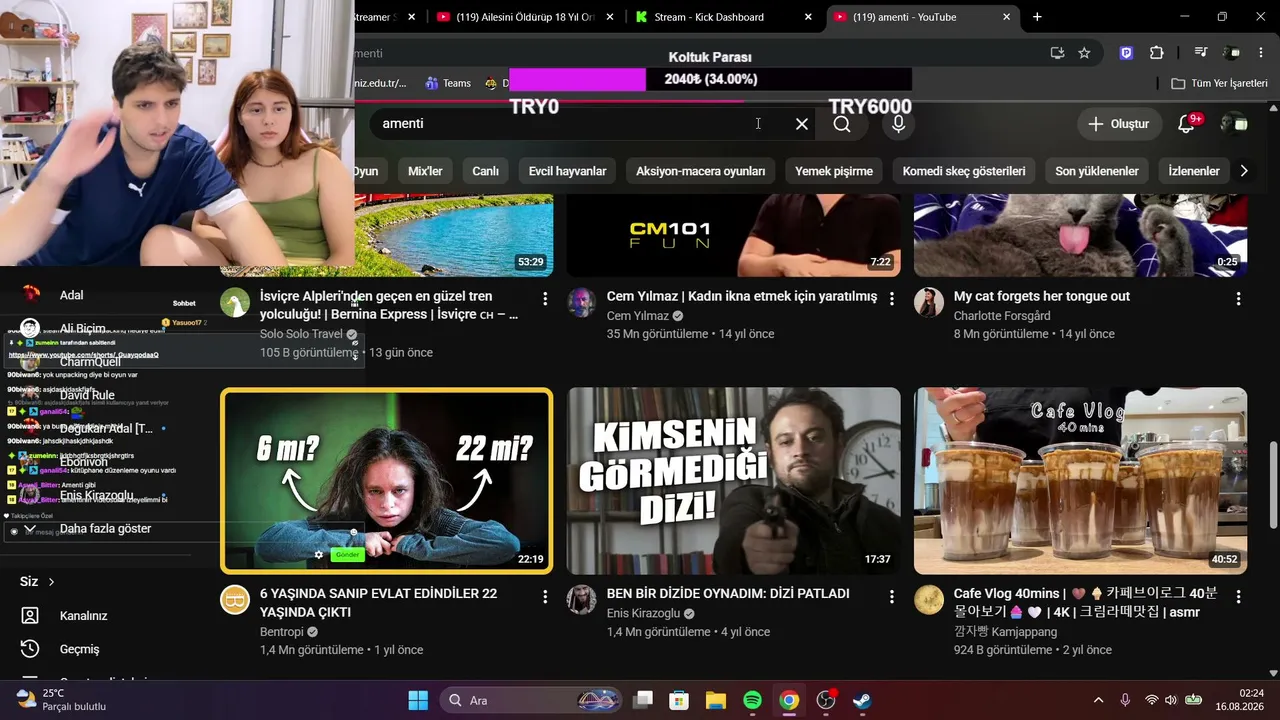Viewport: 1280px width, 720px height.
Task: Run the YouTube search with the magnifier icon
Action: (842, 124)
